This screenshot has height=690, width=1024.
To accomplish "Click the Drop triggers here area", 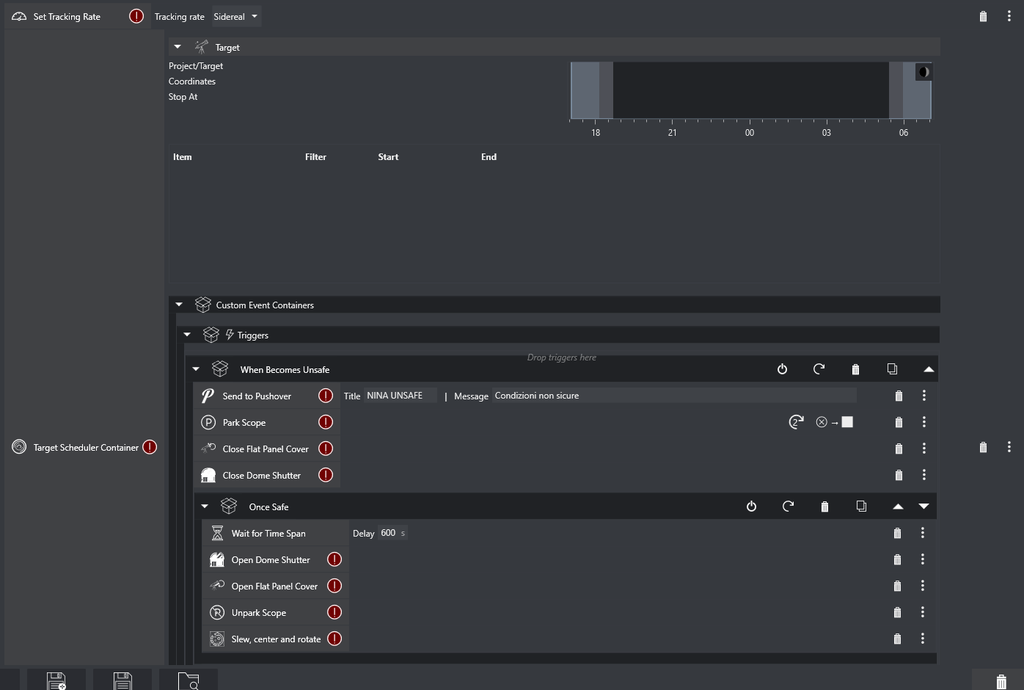I will 562,357.
